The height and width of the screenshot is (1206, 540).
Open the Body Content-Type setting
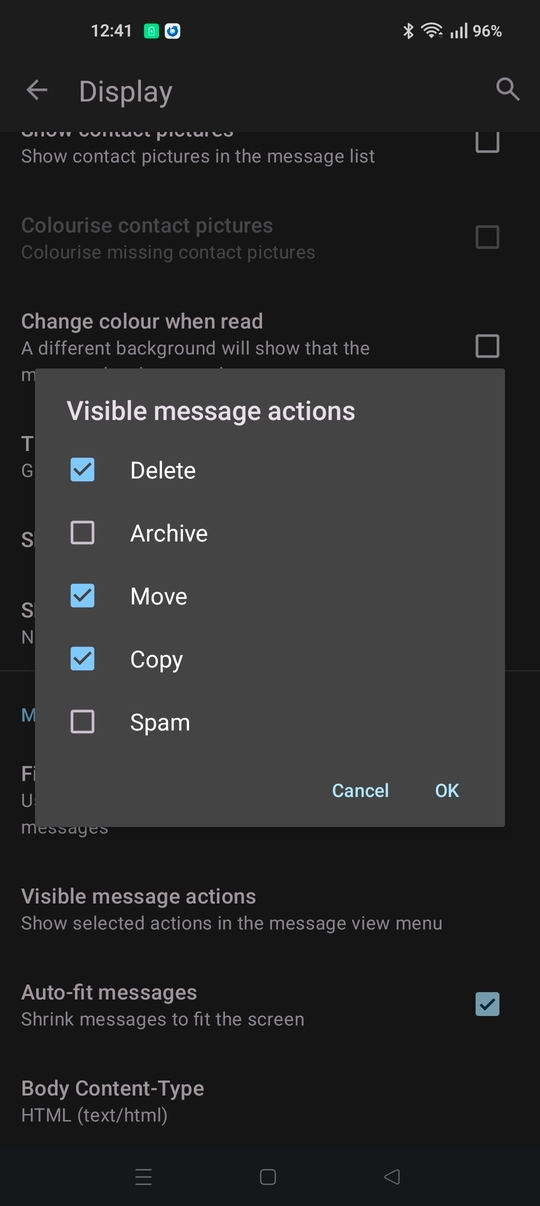[270, 1101]
